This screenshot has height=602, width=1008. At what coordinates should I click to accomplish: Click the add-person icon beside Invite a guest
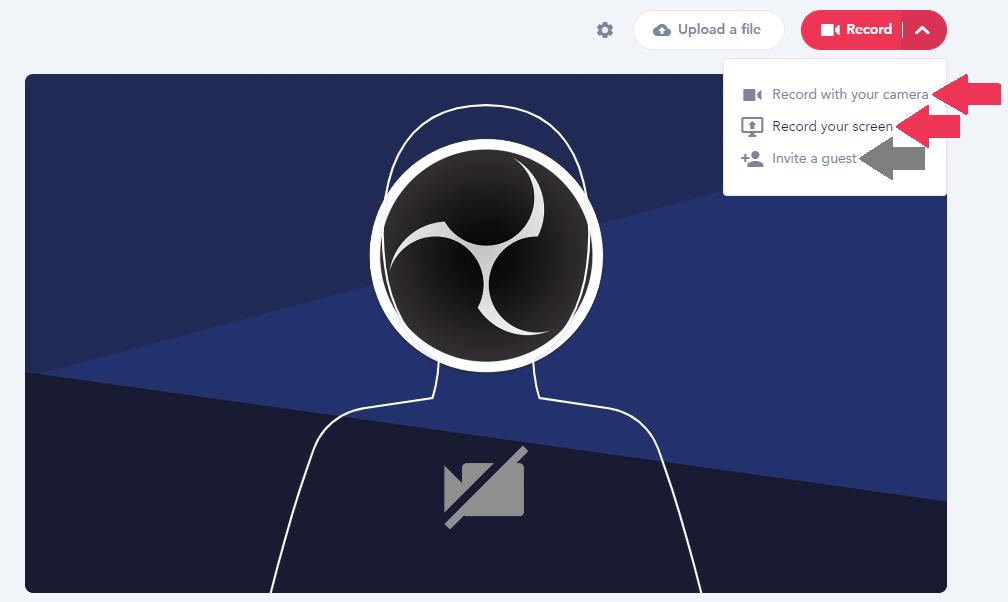[752, 159]
